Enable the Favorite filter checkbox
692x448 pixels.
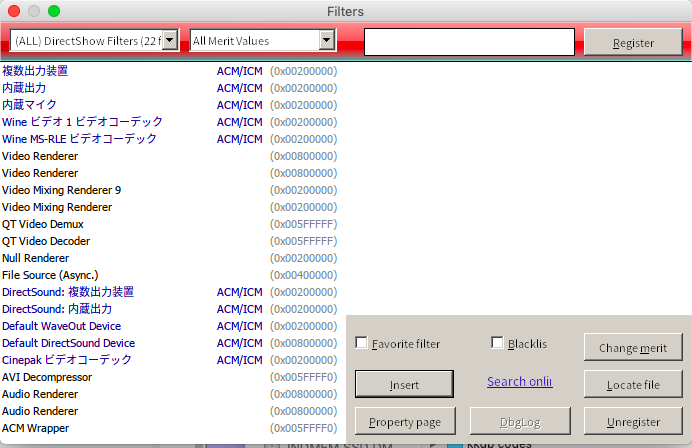362,343
